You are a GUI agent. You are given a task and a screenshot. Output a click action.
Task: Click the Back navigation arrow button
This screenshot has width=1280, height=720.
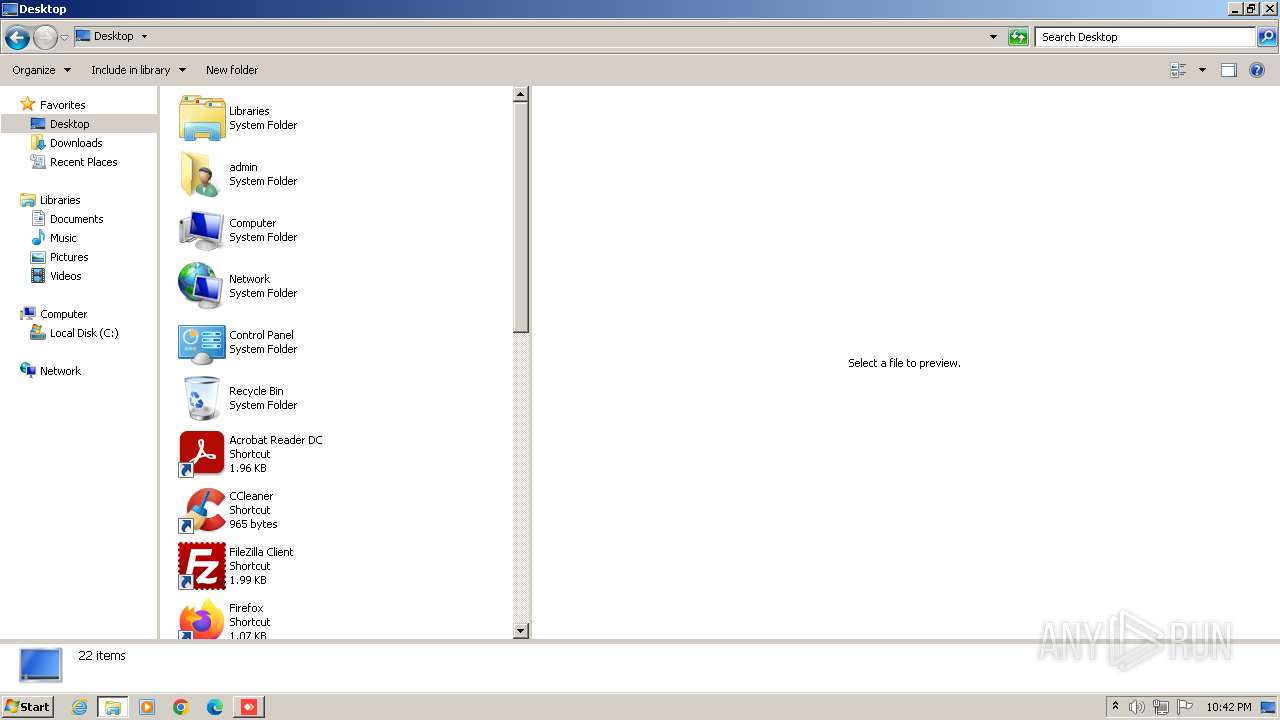[17, 38]
